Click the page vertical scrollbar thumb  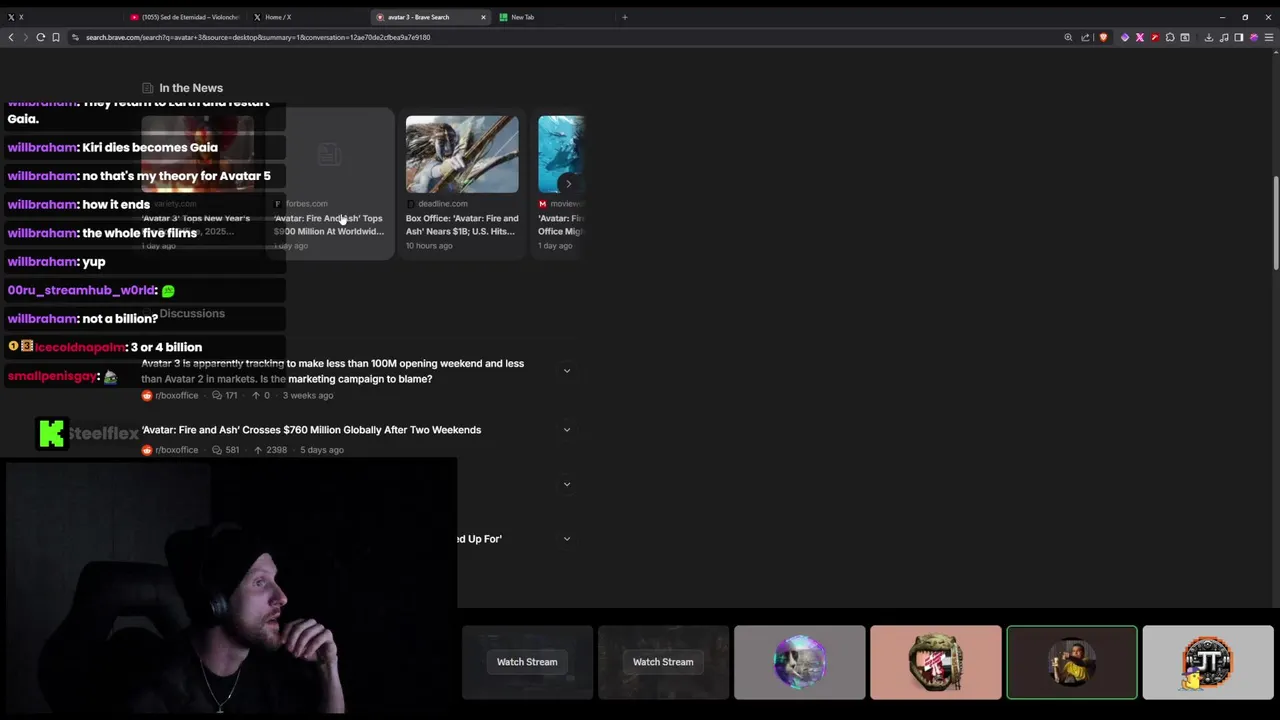pos(1275,223)
